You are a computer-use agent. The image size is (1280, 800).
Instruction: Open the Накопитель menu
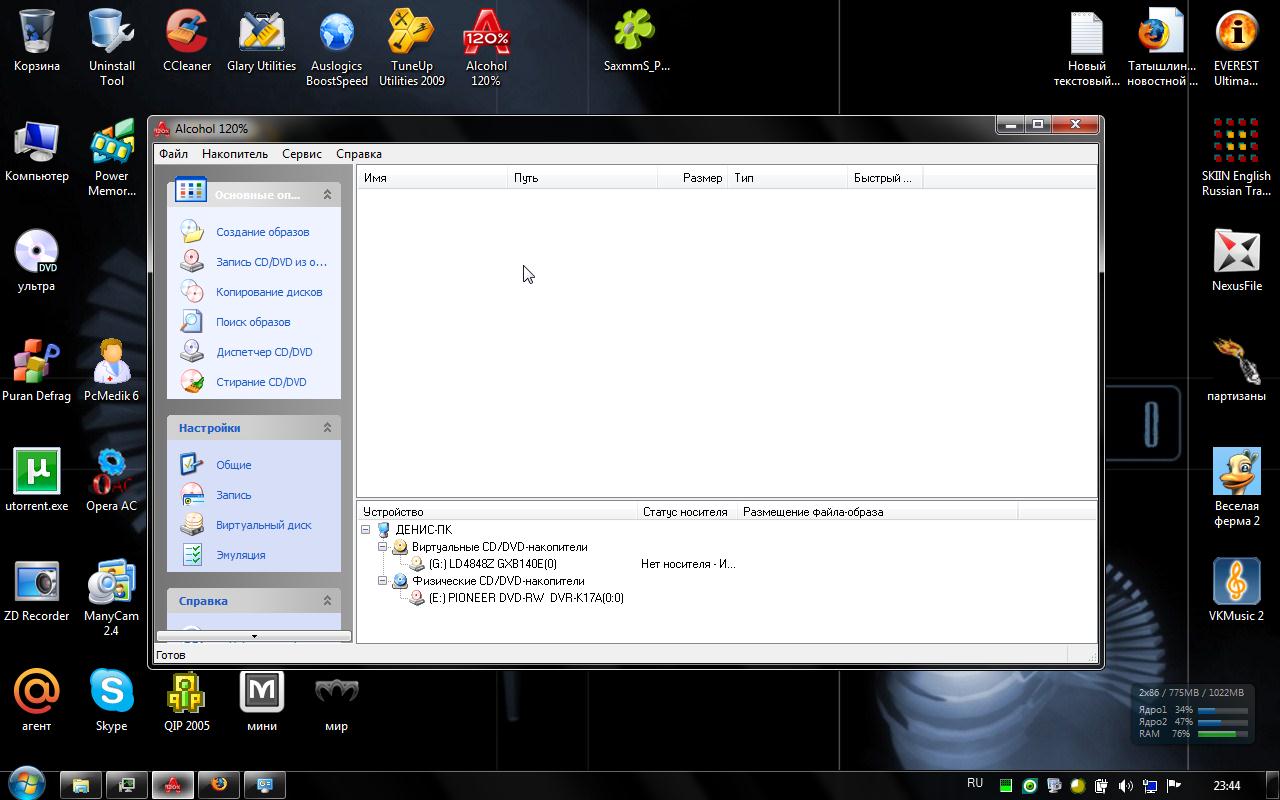235,154
